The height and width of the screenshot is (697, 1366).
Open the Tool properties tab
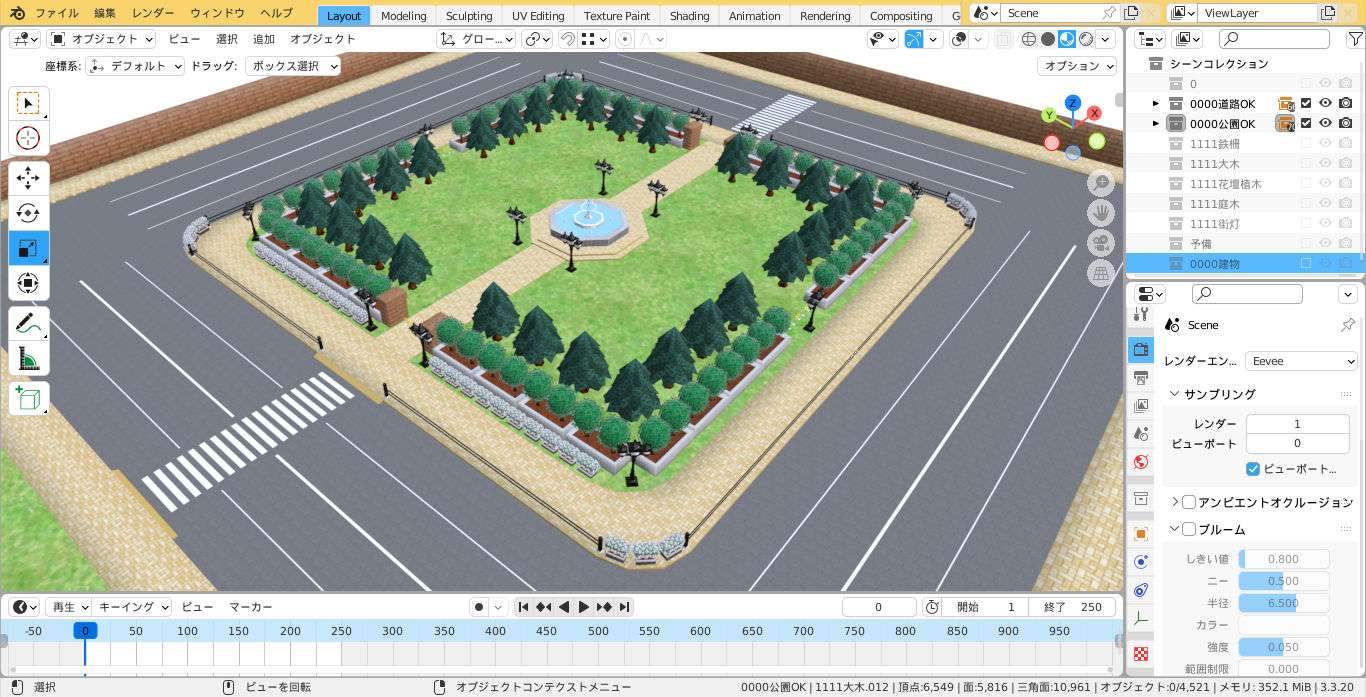[1141, 314]
